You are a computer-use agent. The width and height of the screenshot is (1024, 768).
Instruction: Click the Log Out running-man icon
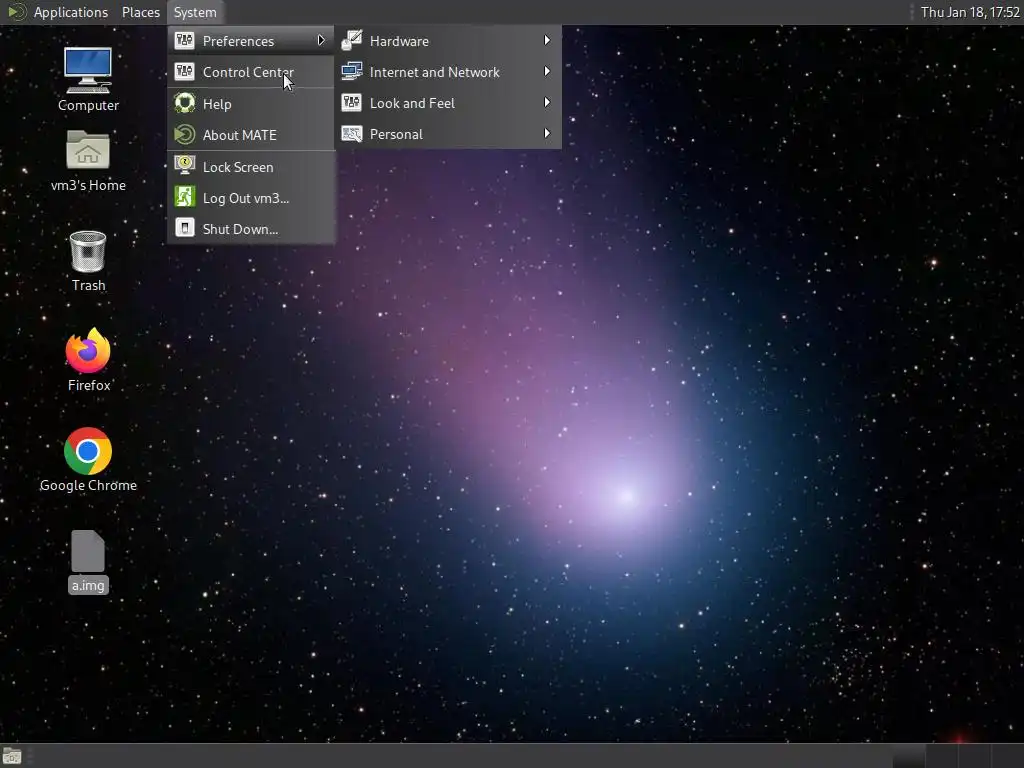coord(185,197)
